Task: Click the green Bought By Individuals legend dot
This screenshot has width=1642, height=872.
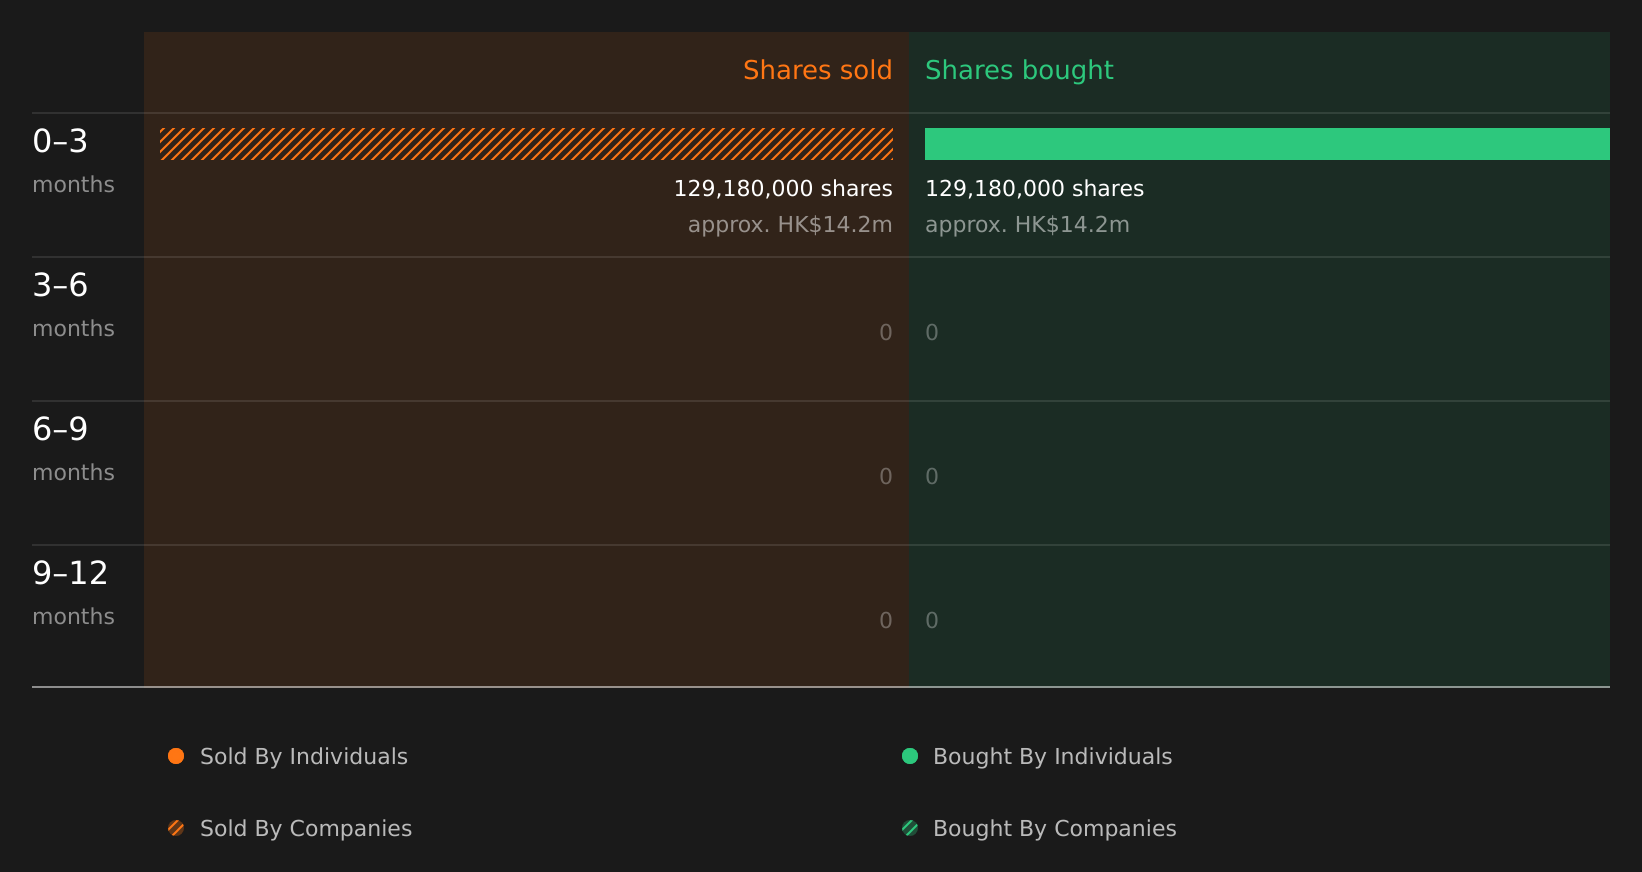Action: pos(910,756)
